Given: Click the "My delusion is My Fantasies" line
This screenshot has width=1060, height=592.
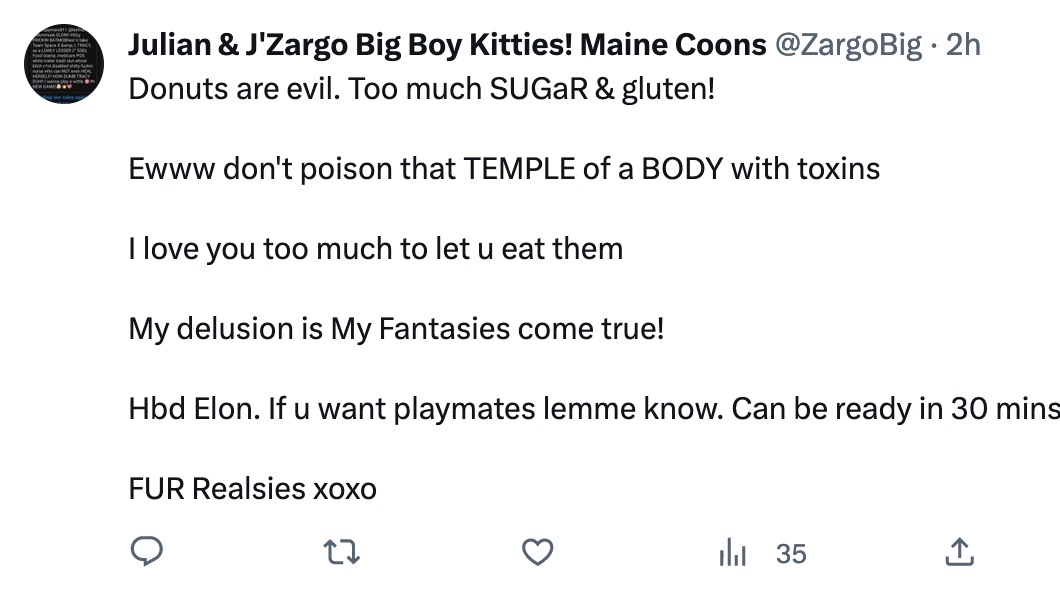Looking at the screenshot, I should 396,328.
